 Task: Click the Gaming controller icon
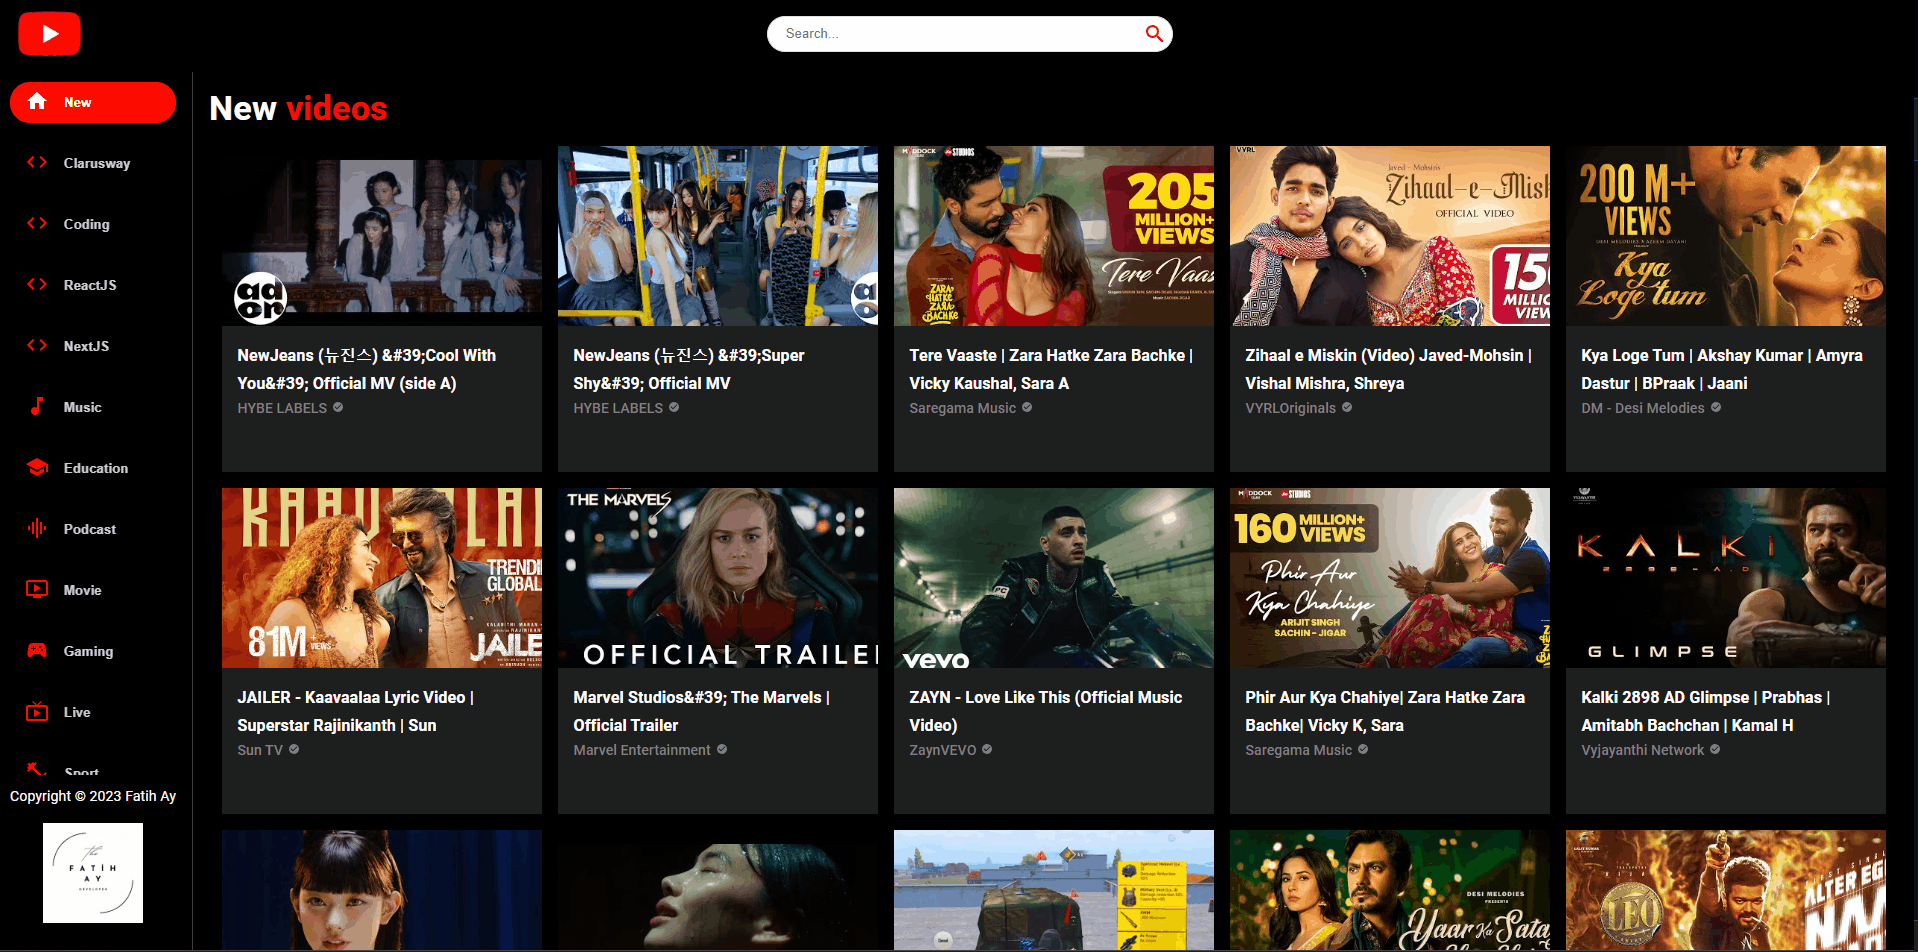(37, 651)
